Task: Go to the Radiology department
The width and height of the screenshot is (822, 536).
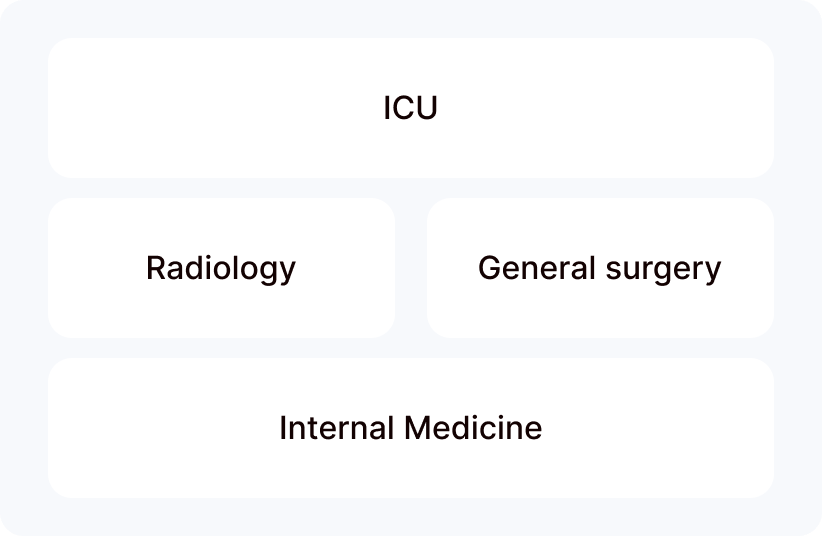Action: coord(221,268)
